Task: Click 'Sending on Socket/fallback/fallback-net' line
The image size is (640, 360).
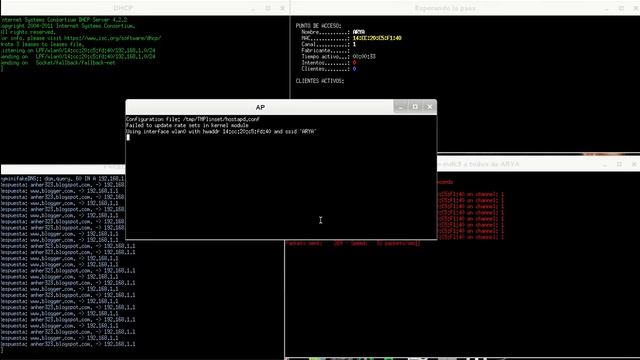Action: tap(58, 63)
